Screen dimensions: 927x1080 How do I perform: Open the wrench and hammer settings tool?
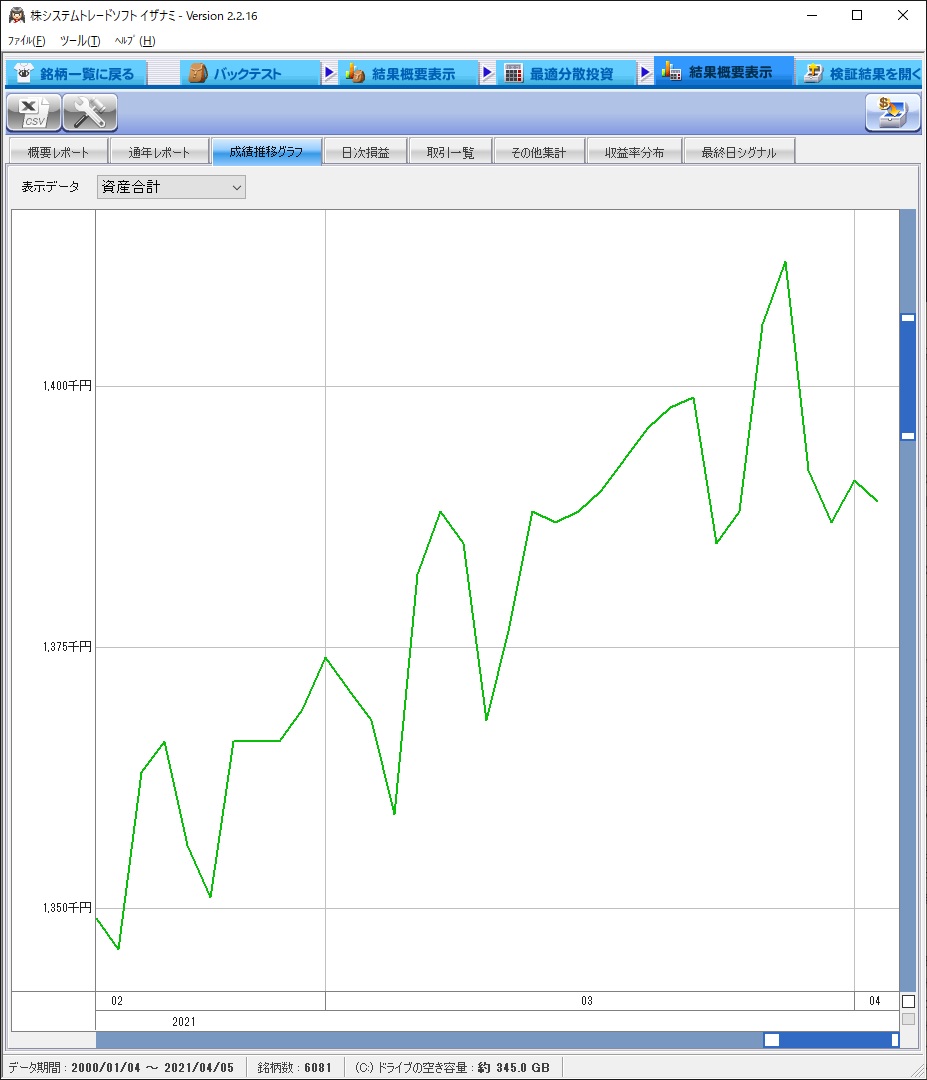(x=90, y=113)
